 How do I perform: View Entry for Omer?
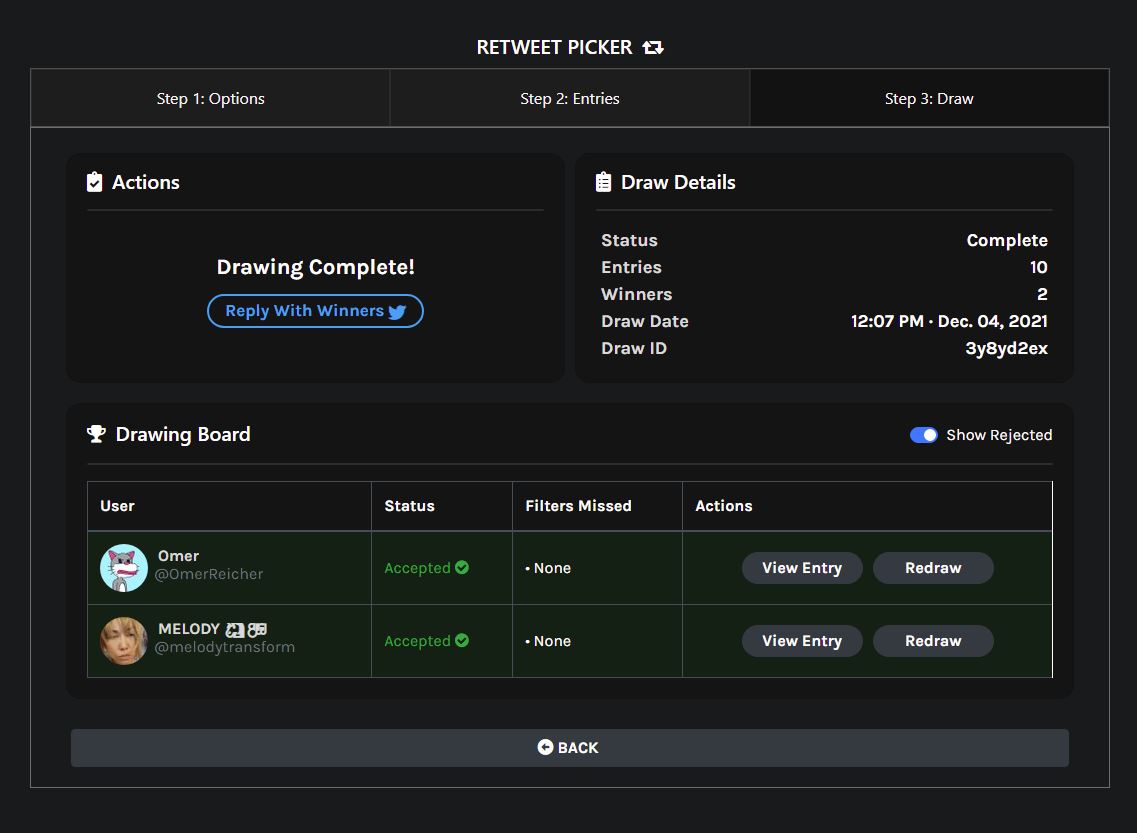point(802,568)
